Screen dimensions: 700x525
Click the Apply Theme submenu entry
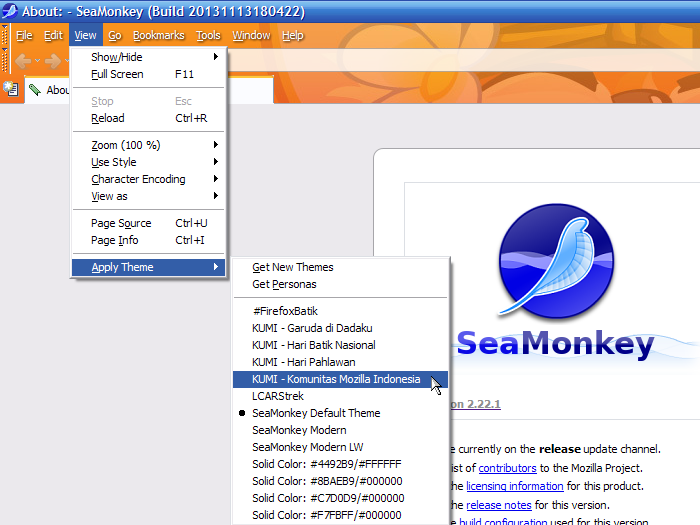pos(149,267)
